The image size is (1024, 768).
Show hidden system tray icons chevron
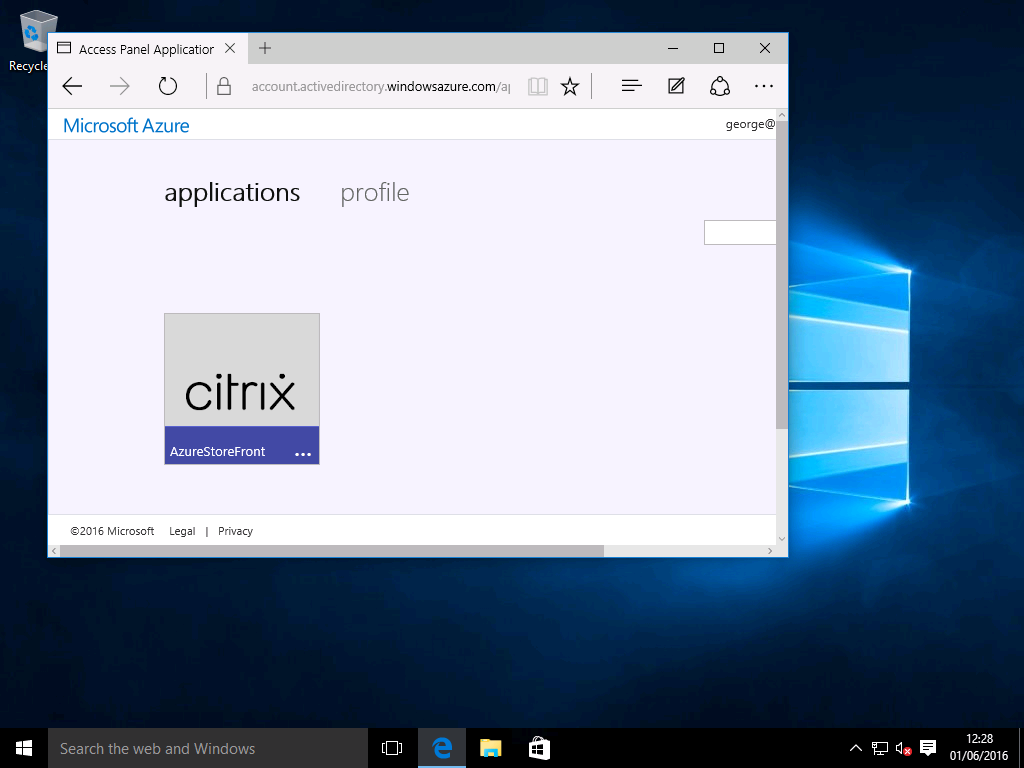pyautogui.click(x=856, y=748)
